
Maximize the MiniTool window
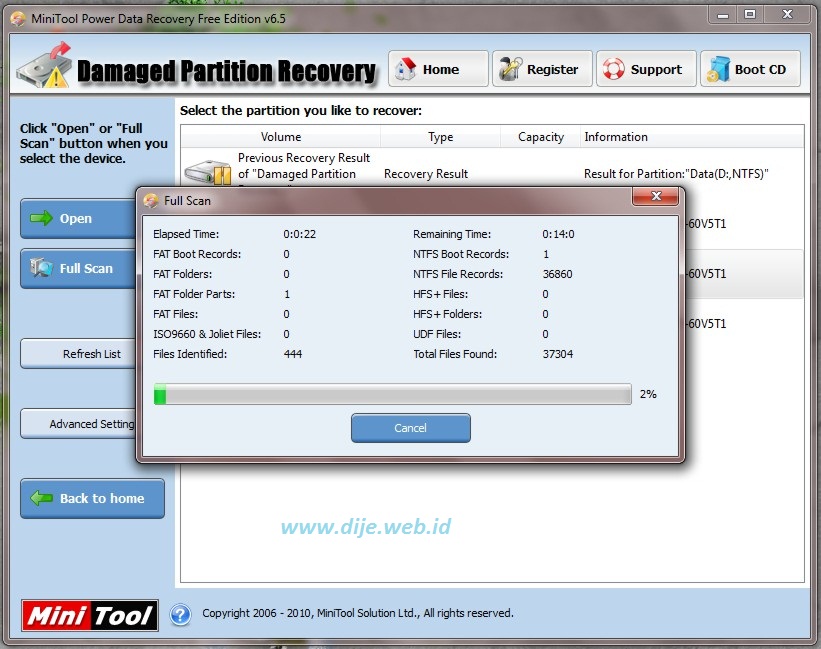click(x=750, y=14)
